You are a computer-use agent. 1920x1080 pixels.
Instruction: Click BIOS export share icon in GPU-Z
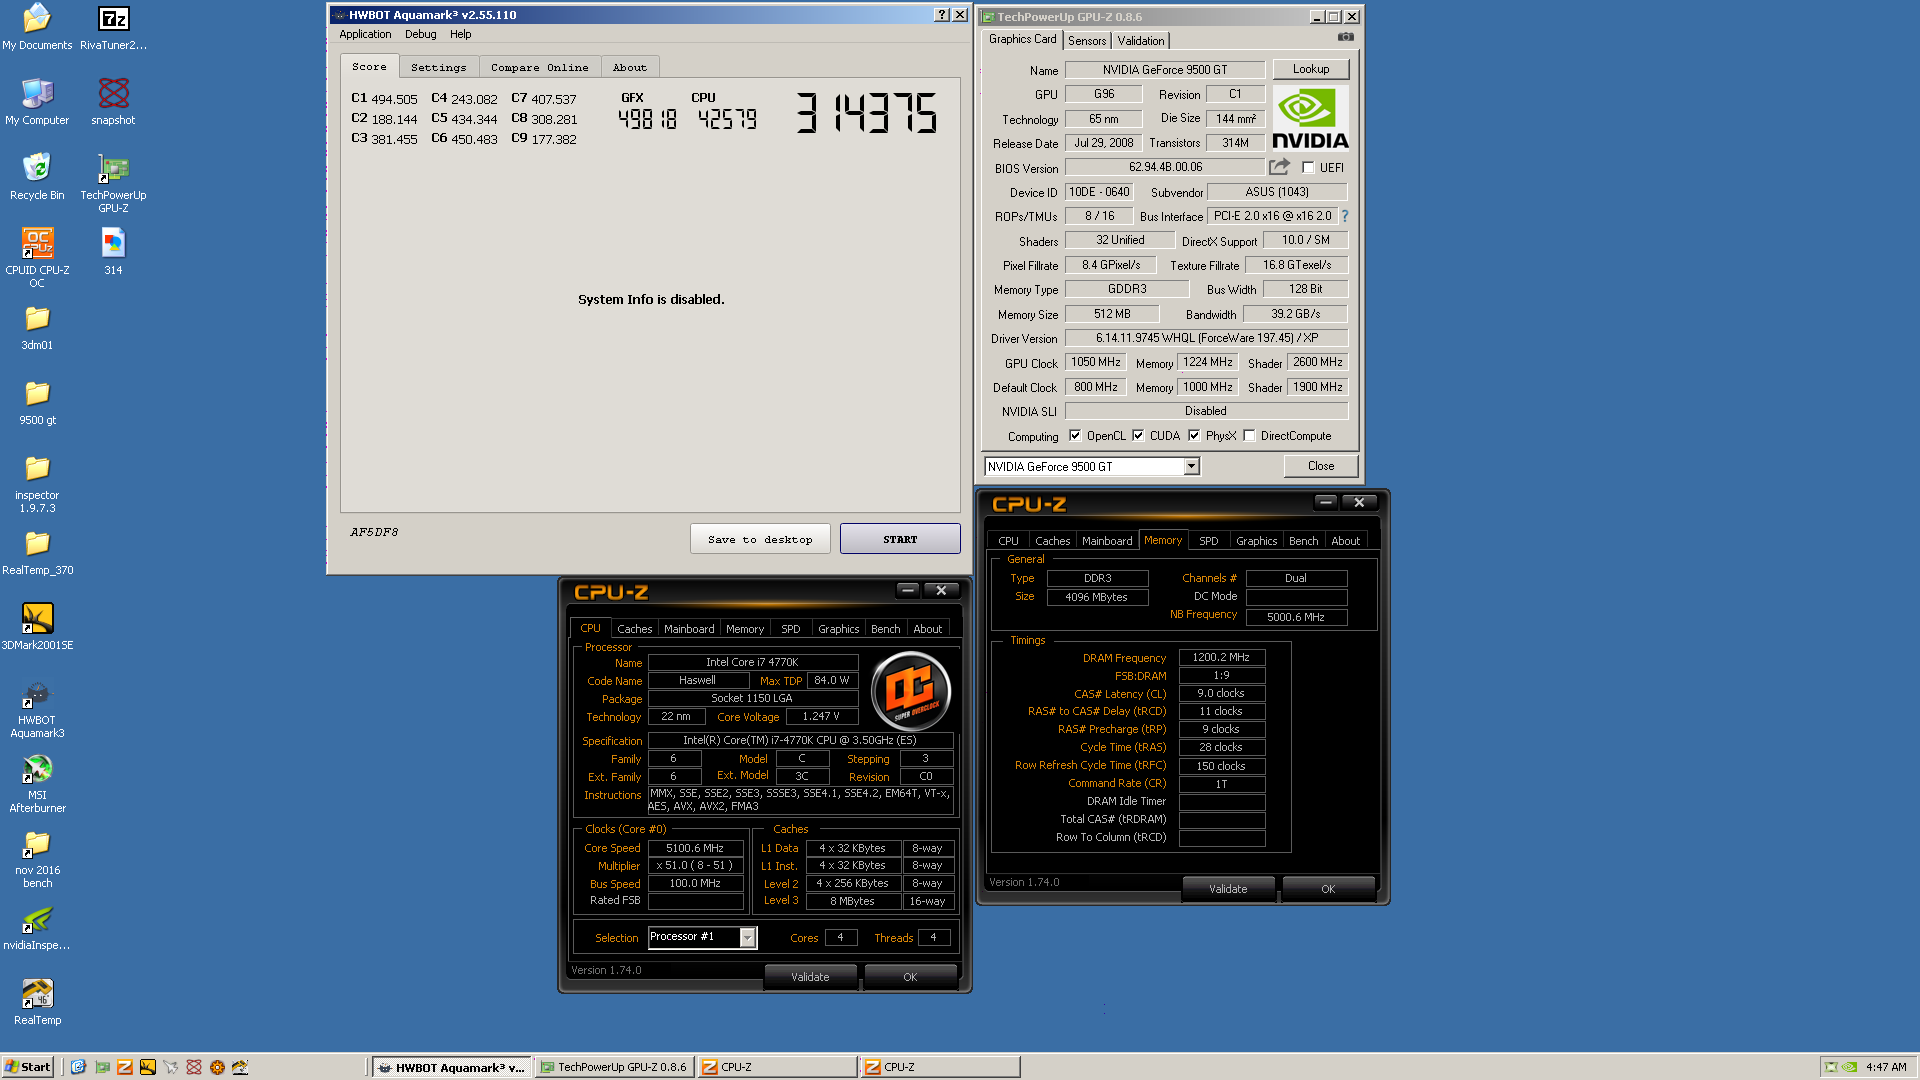[1279, 167]
